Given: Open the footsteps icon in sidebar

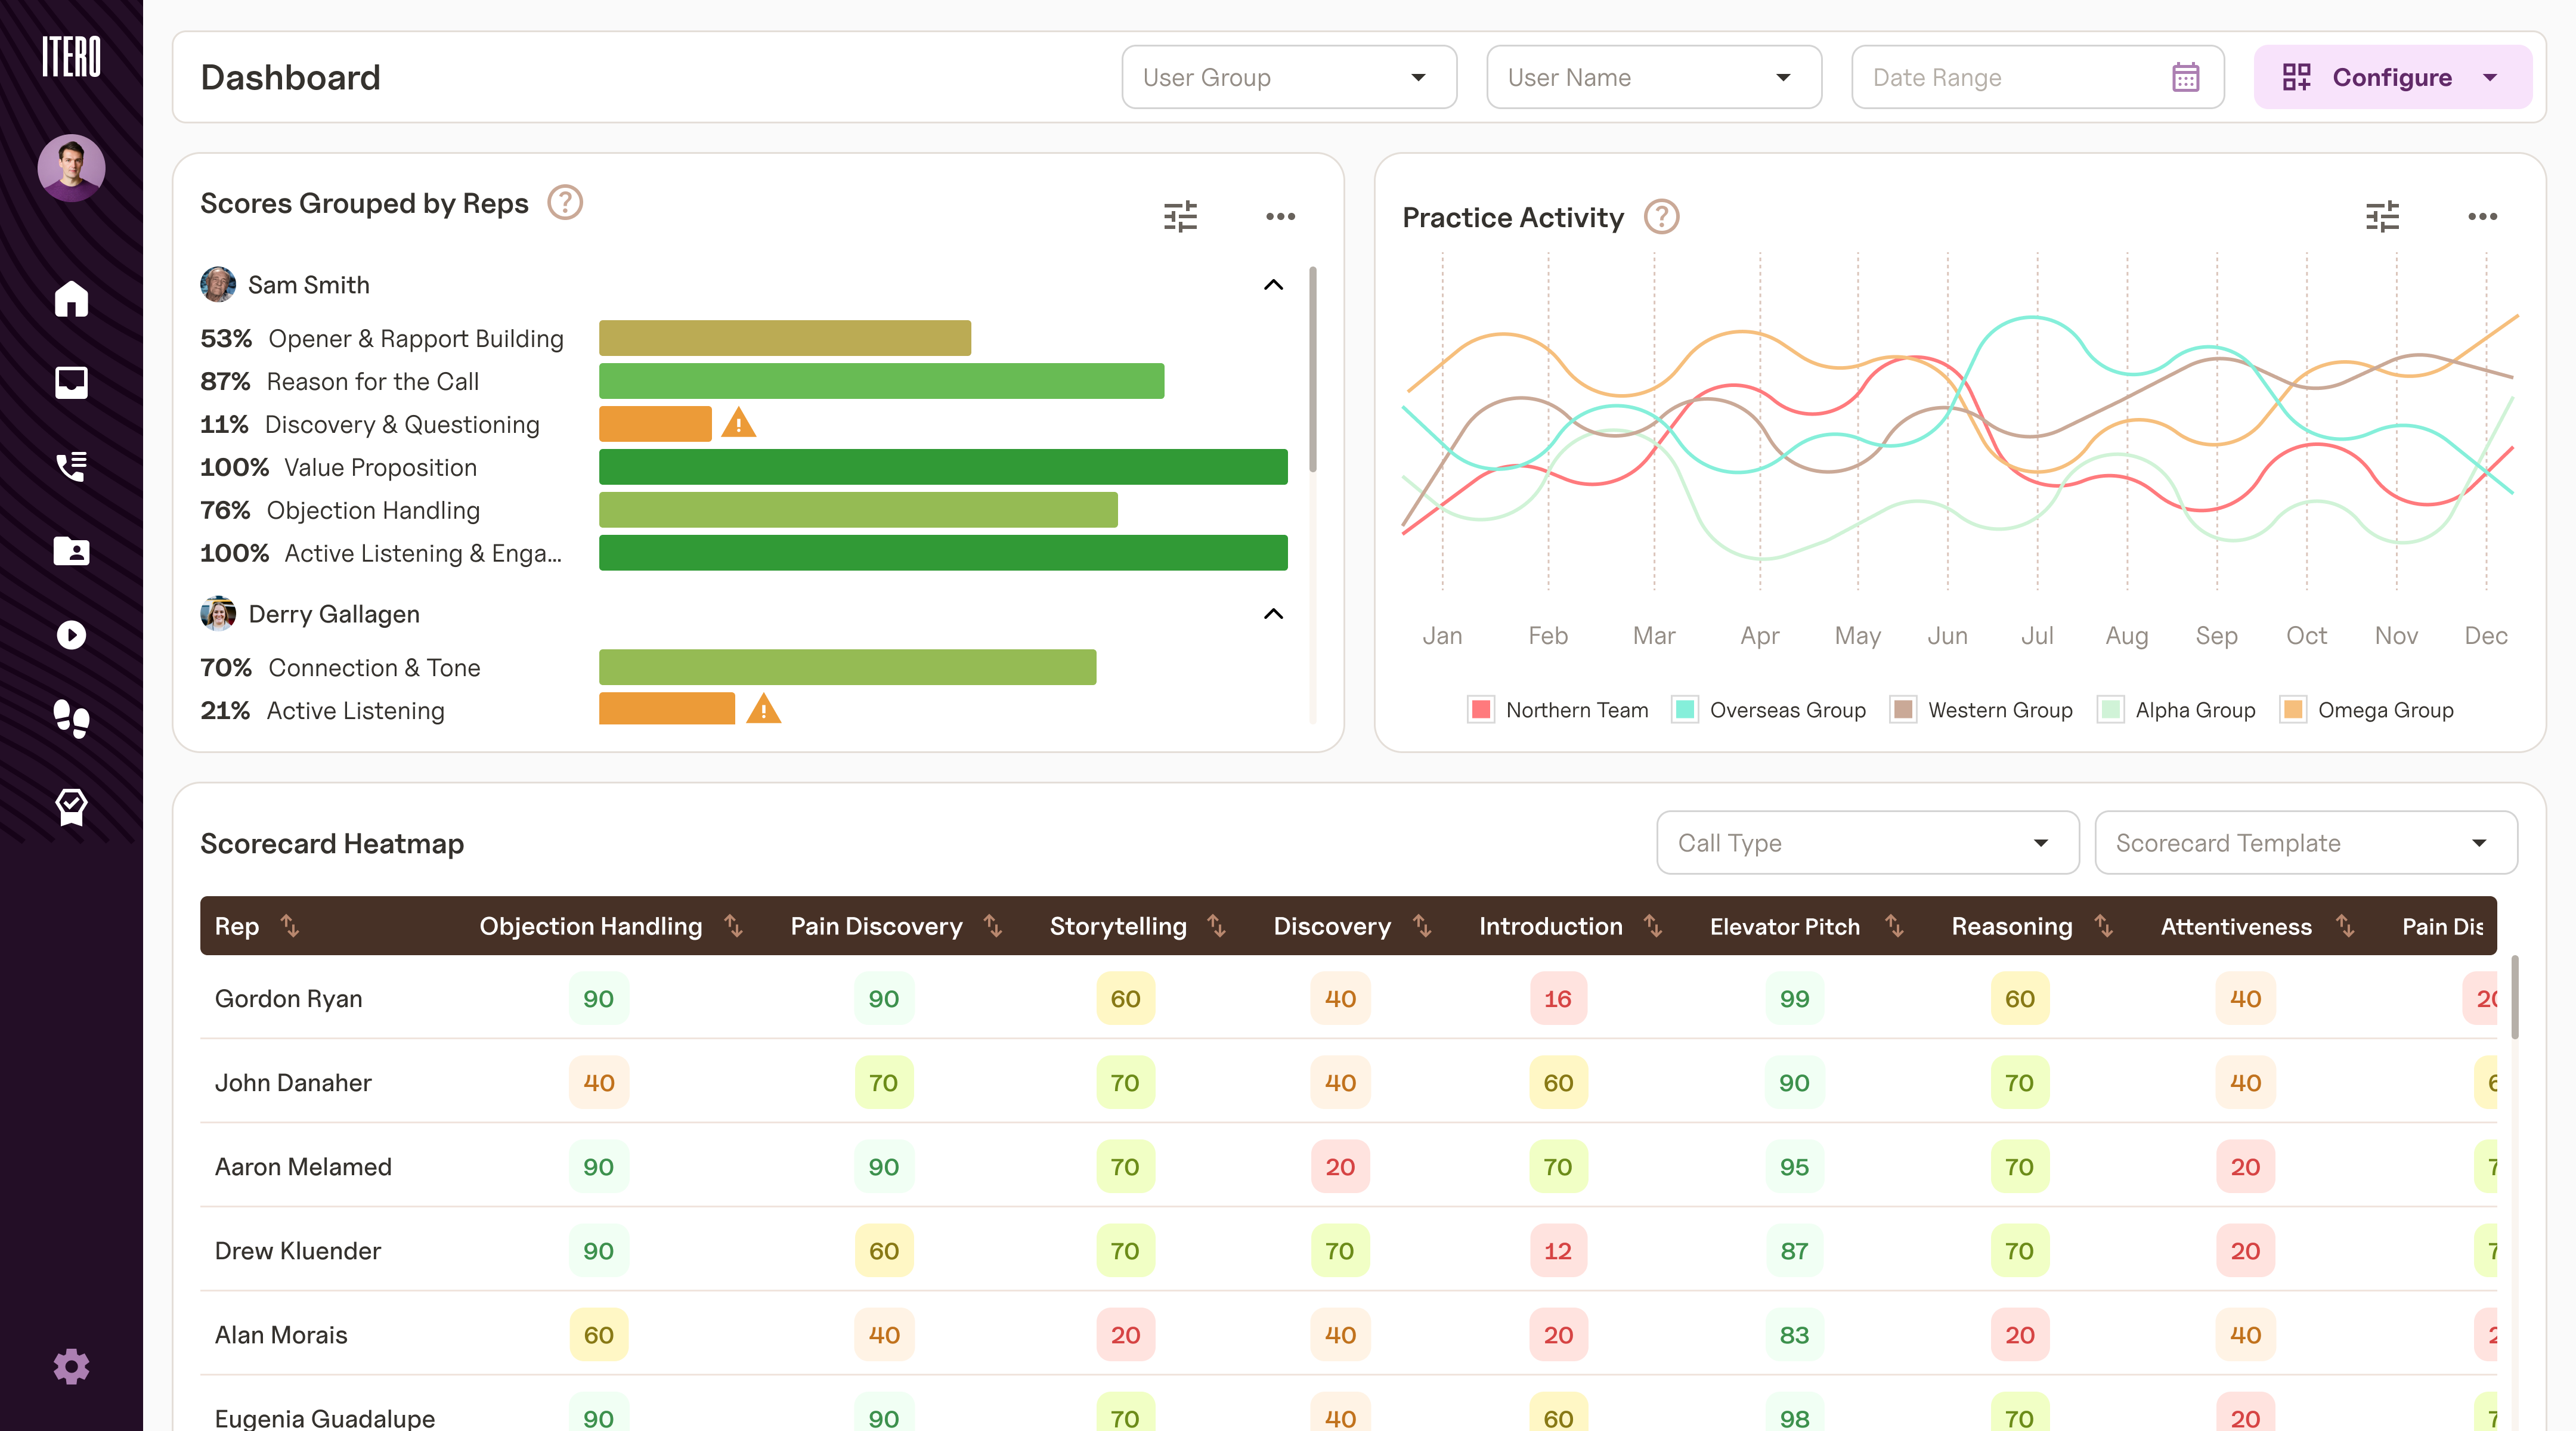Looking at the screenshot, I should click(71, 719).
